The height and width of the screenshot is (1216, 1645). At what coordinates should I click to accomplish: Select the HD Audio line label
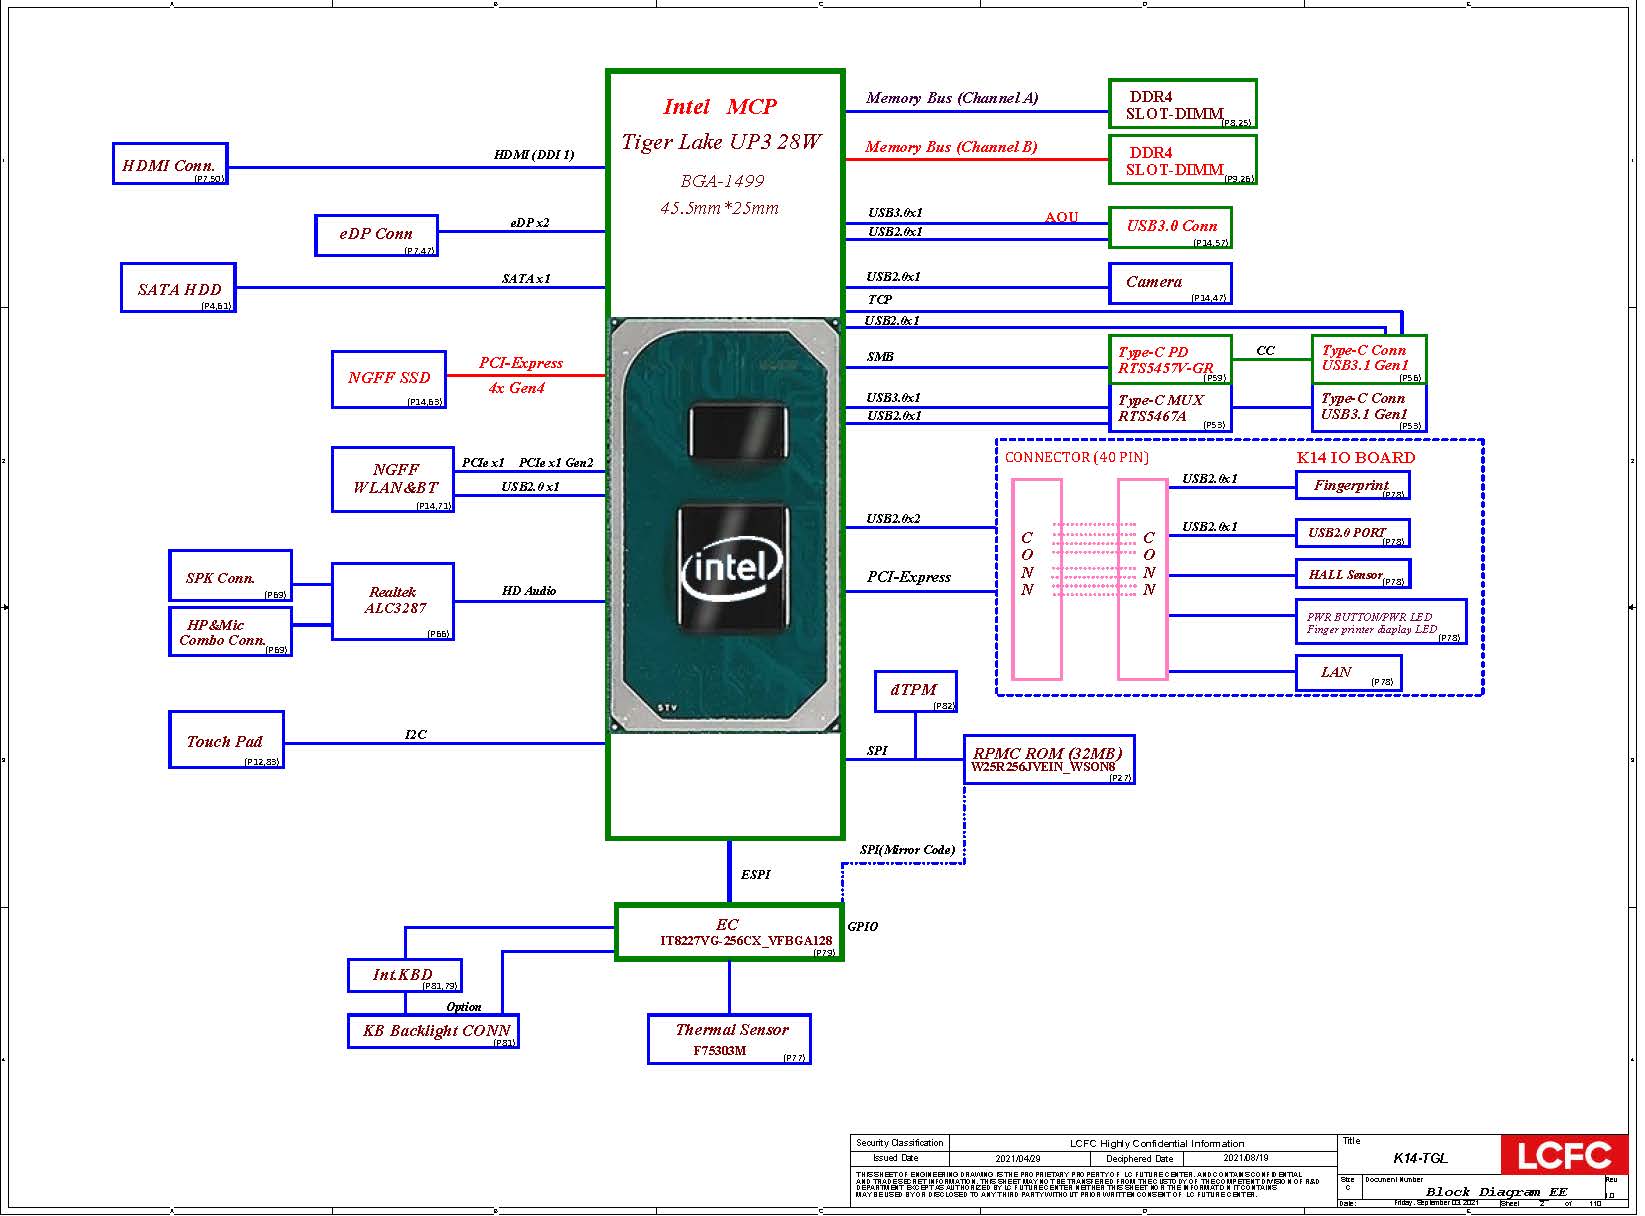529,591
